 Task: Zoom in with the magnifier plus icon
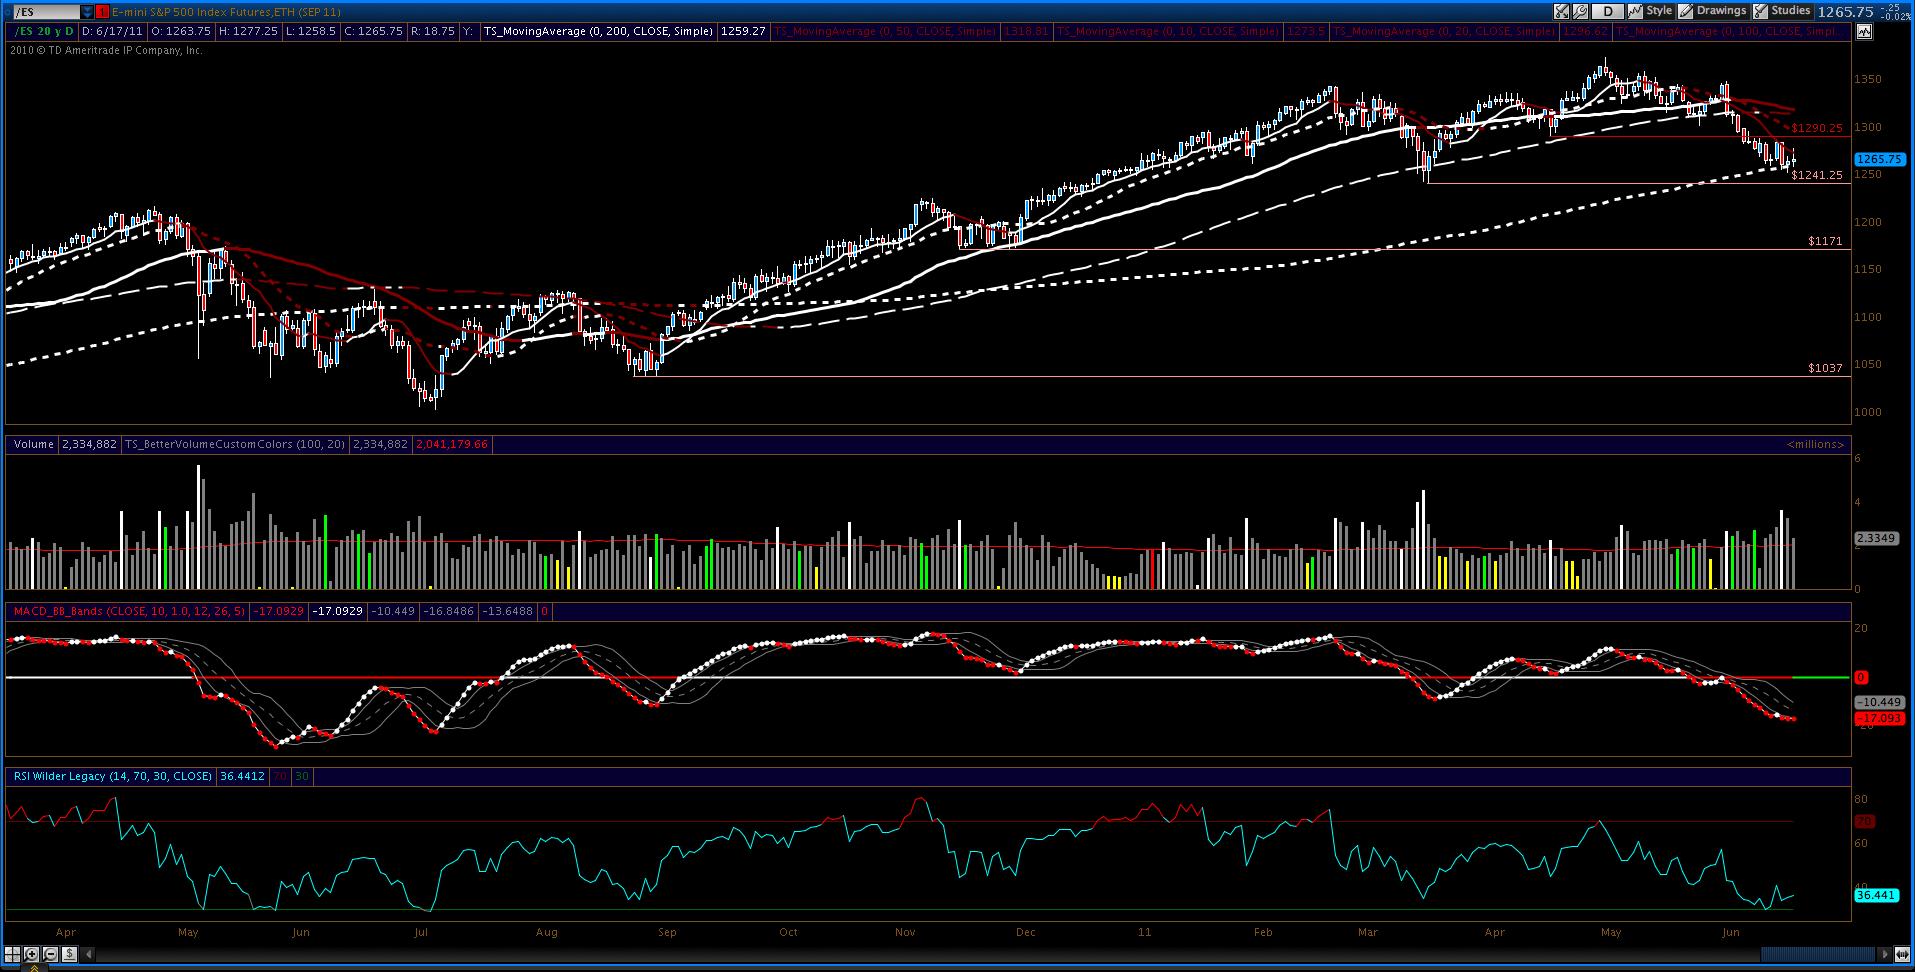(31, 954)
